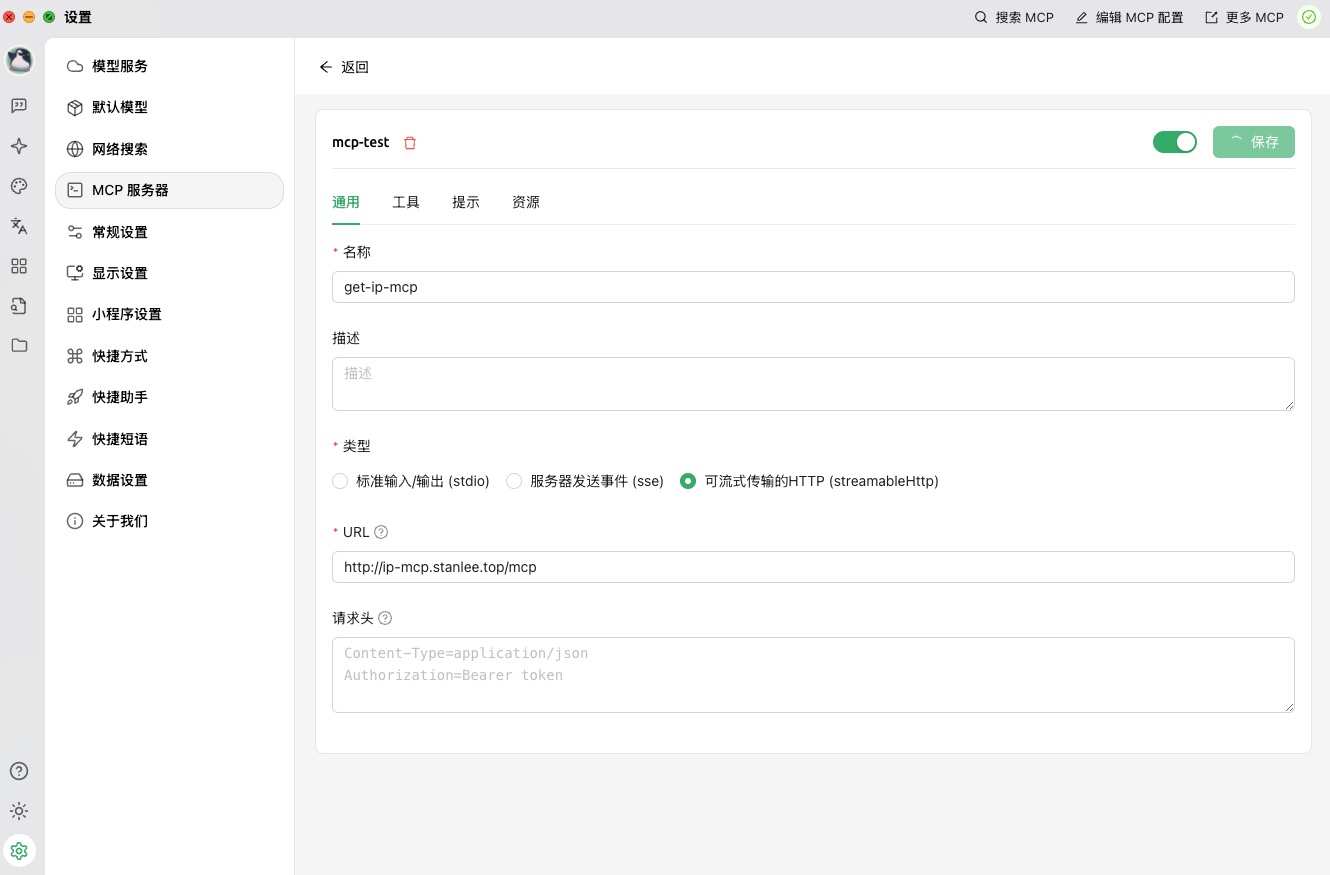Image resolution: width=1330 pixels, height=875 pixels.
Task: Open the paintings palette icon
Action: [19, 186]
